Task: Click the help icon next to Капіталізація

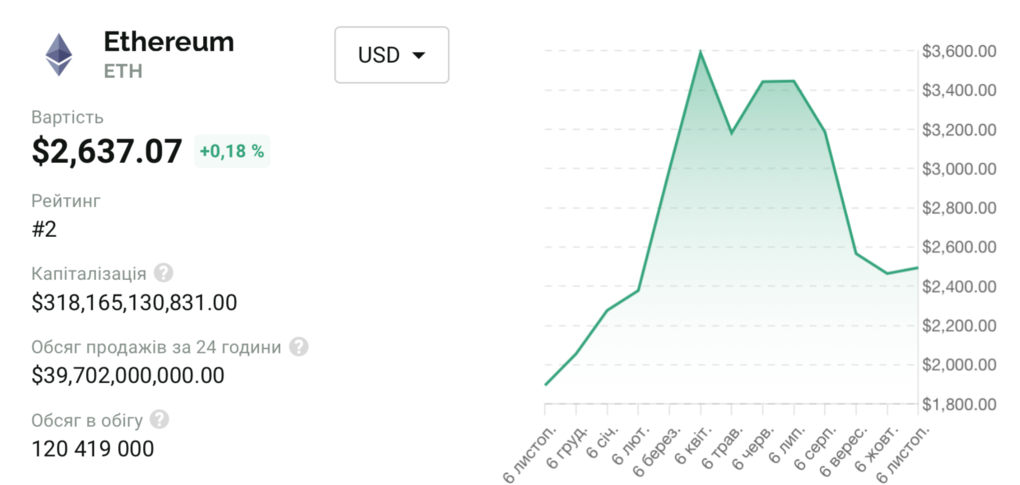Action: [x=163, y=273]
